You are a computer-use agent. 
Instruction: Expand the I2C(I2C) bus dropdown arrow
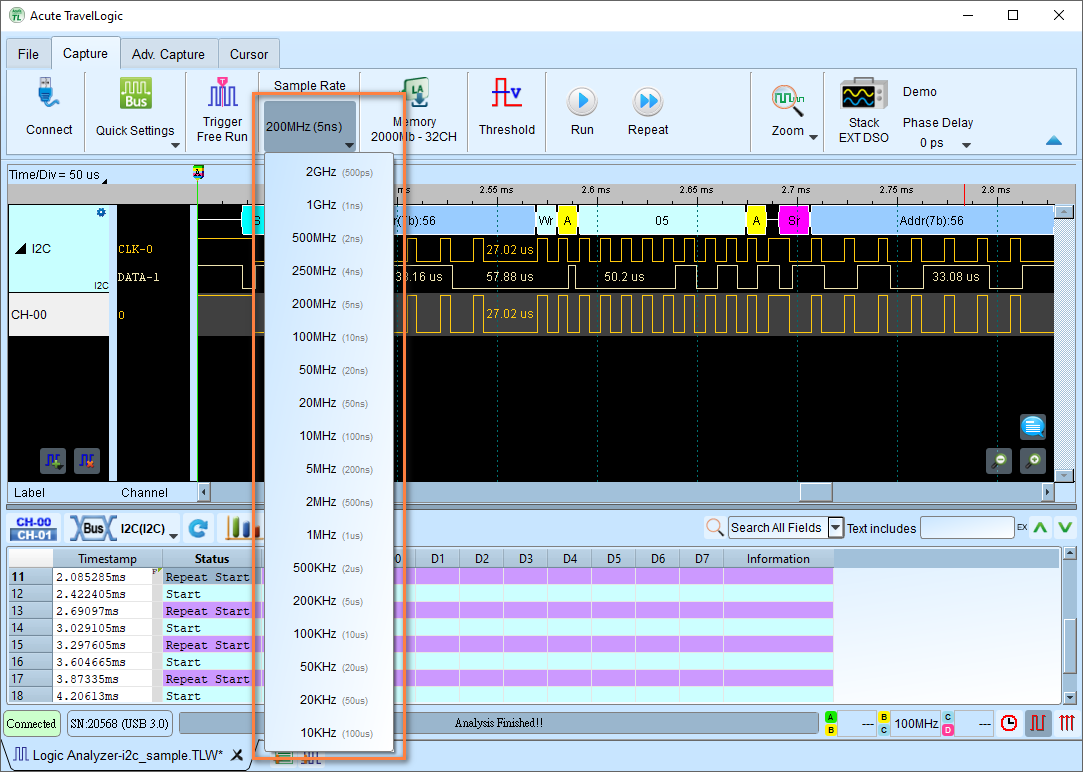[173, 537]
